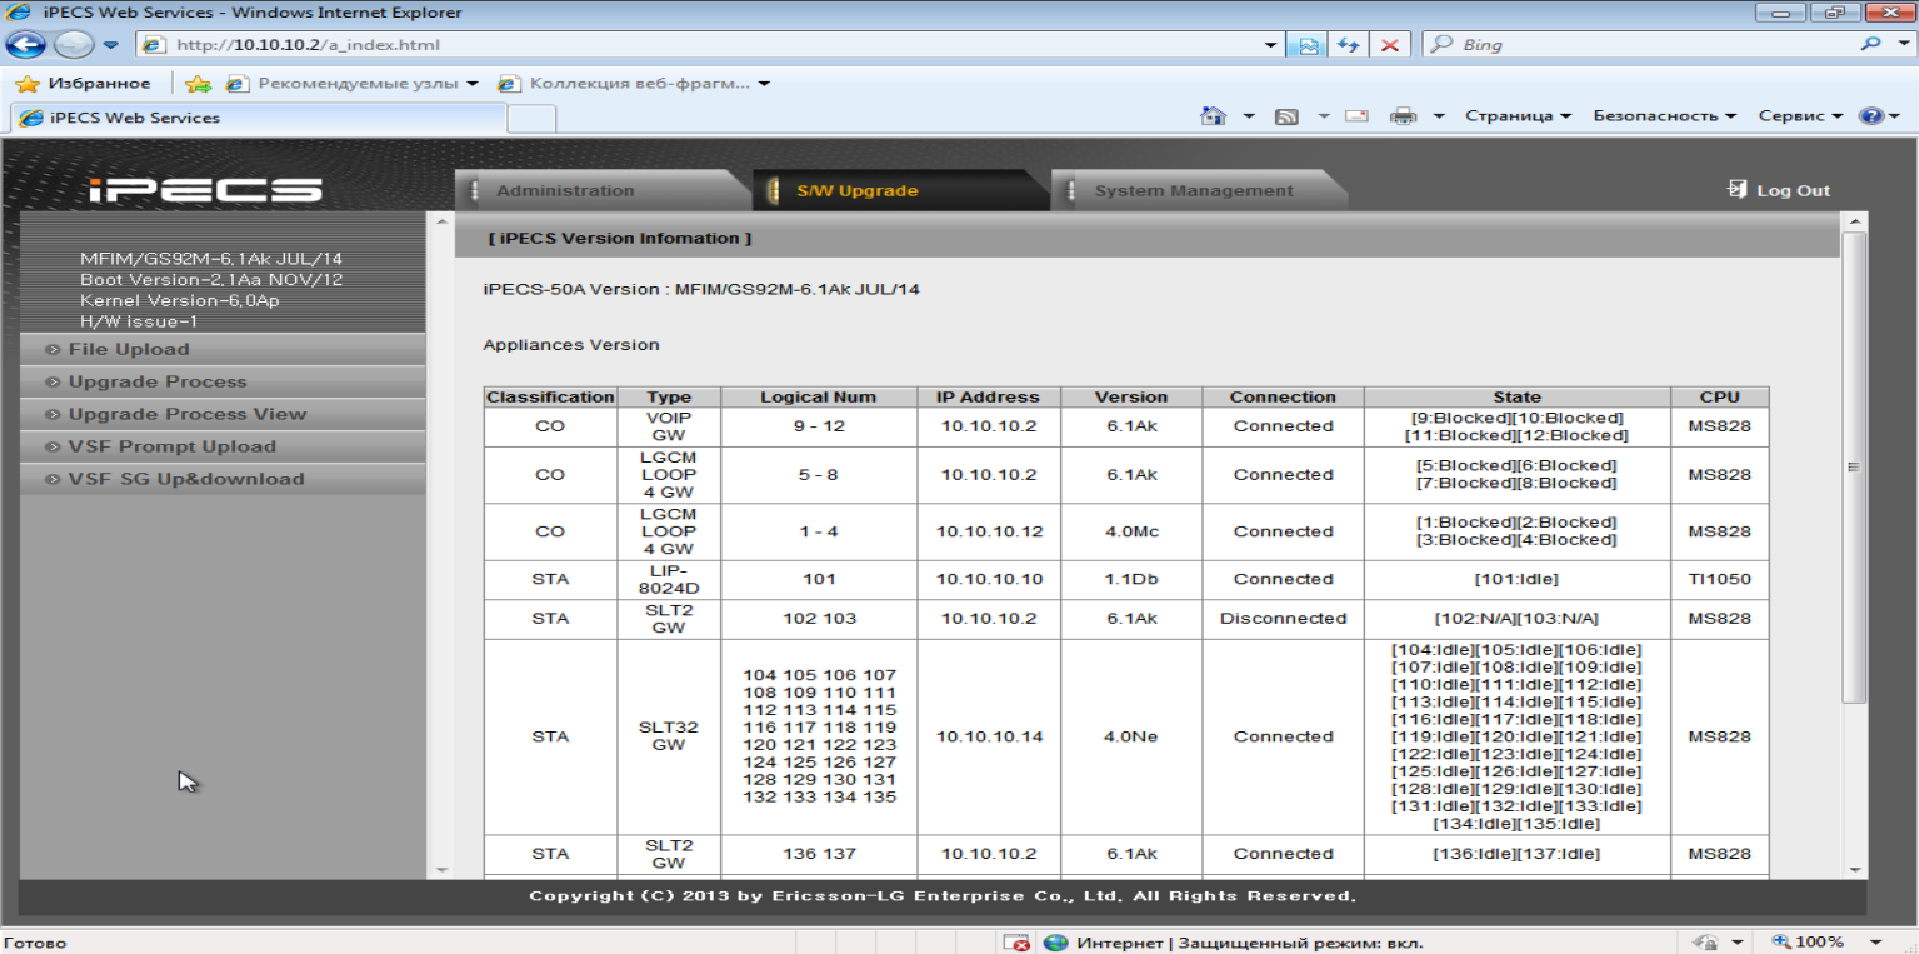Expand the Безопасность dropdown menu

pos(1663,116)
